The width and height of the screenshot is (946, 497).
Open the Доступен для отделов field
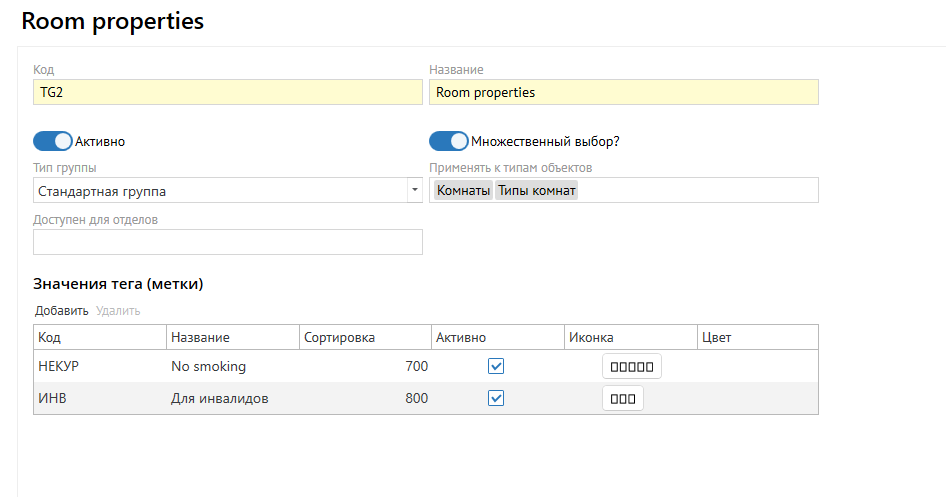[227, 242]
